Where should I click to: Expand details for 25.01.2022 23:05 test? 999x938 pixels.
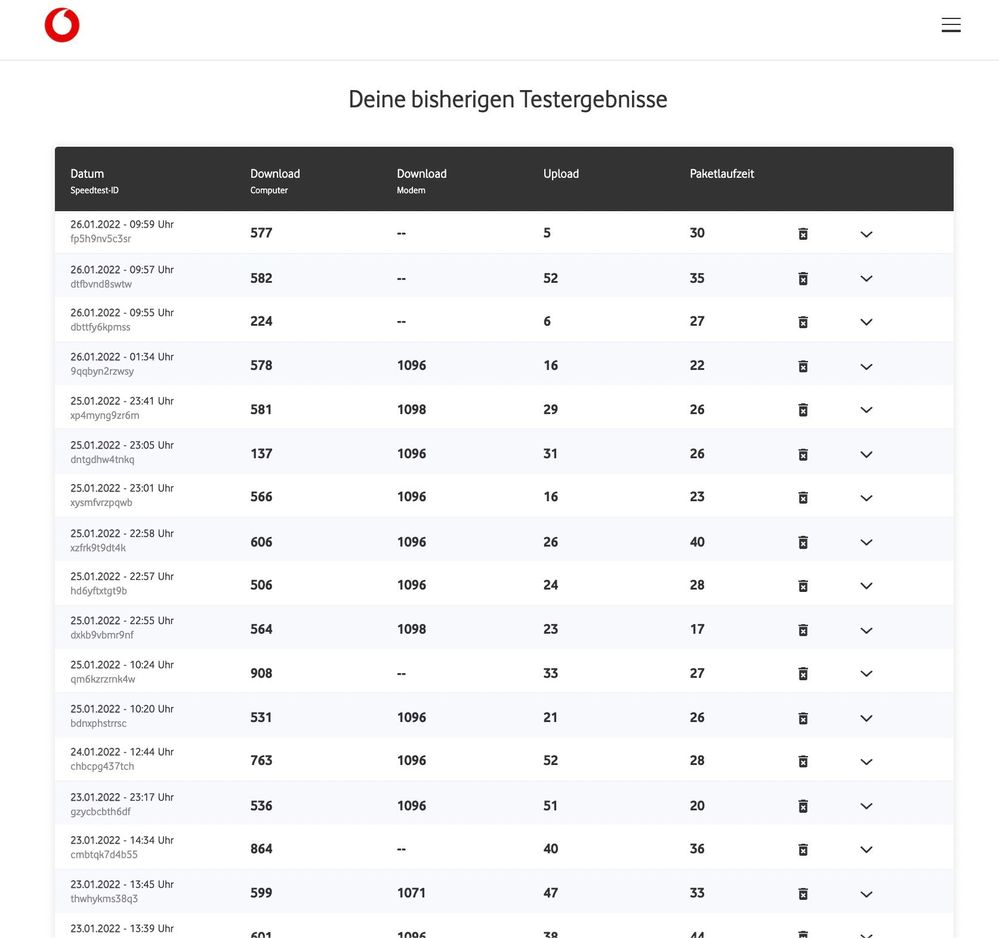point(866,454)
